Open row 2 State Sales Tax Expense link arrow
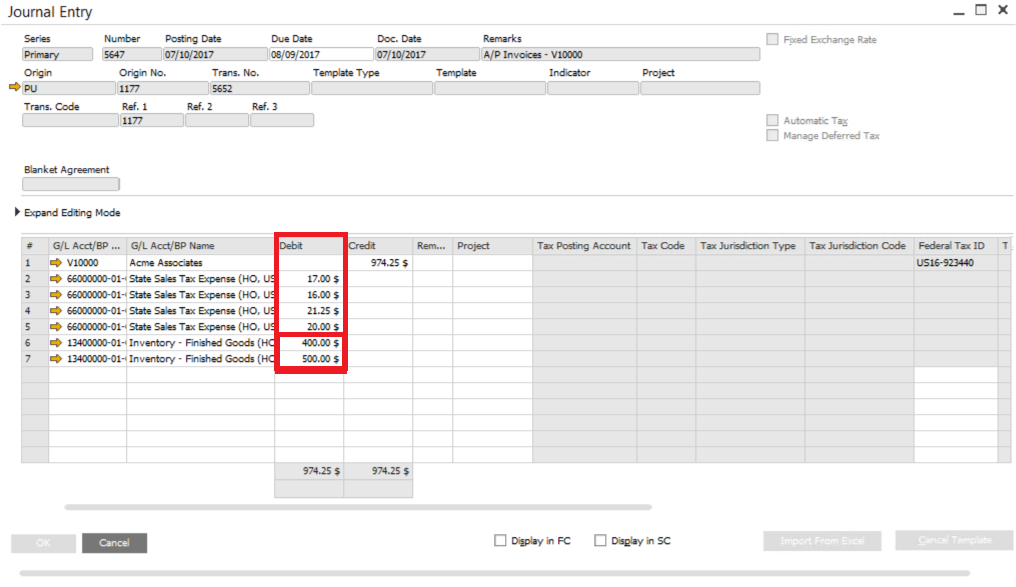 click(x=58, y=278)
